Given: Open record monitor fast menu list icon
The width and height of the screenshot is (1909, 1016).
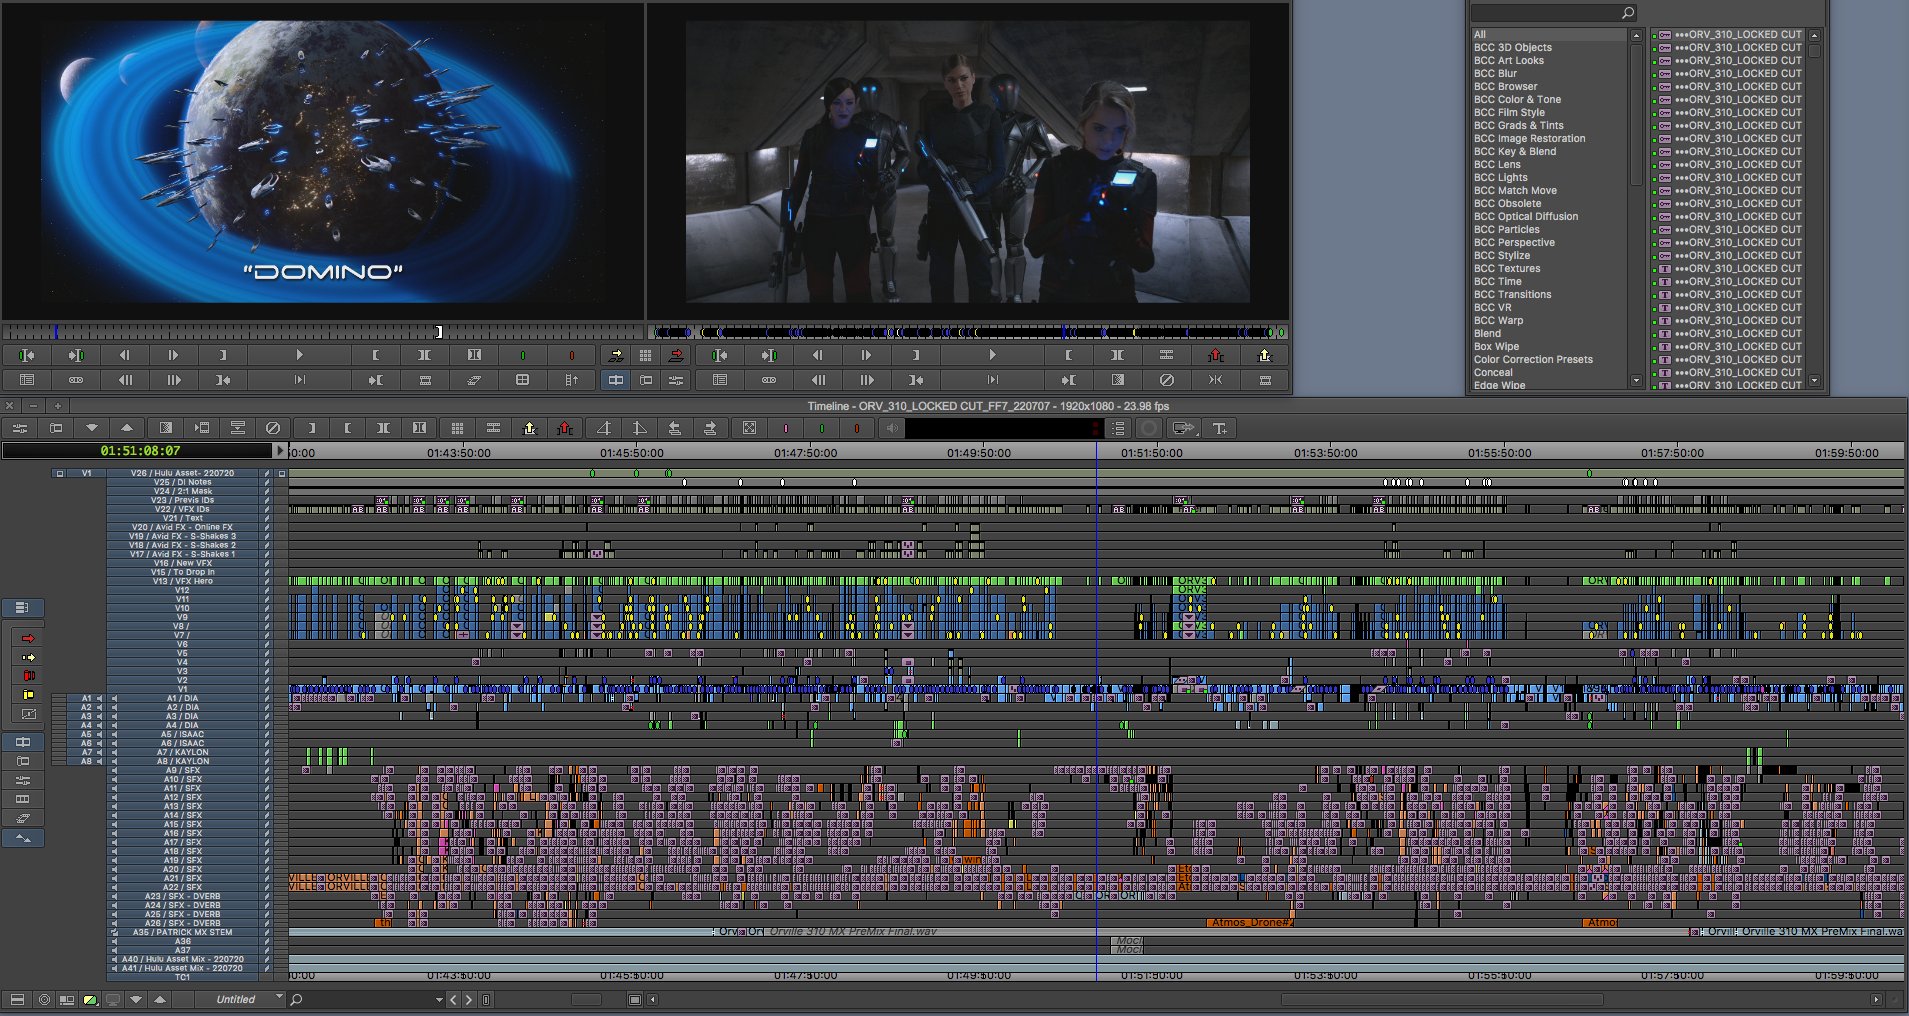Looking at the screenshot, I should click(719, 380).
